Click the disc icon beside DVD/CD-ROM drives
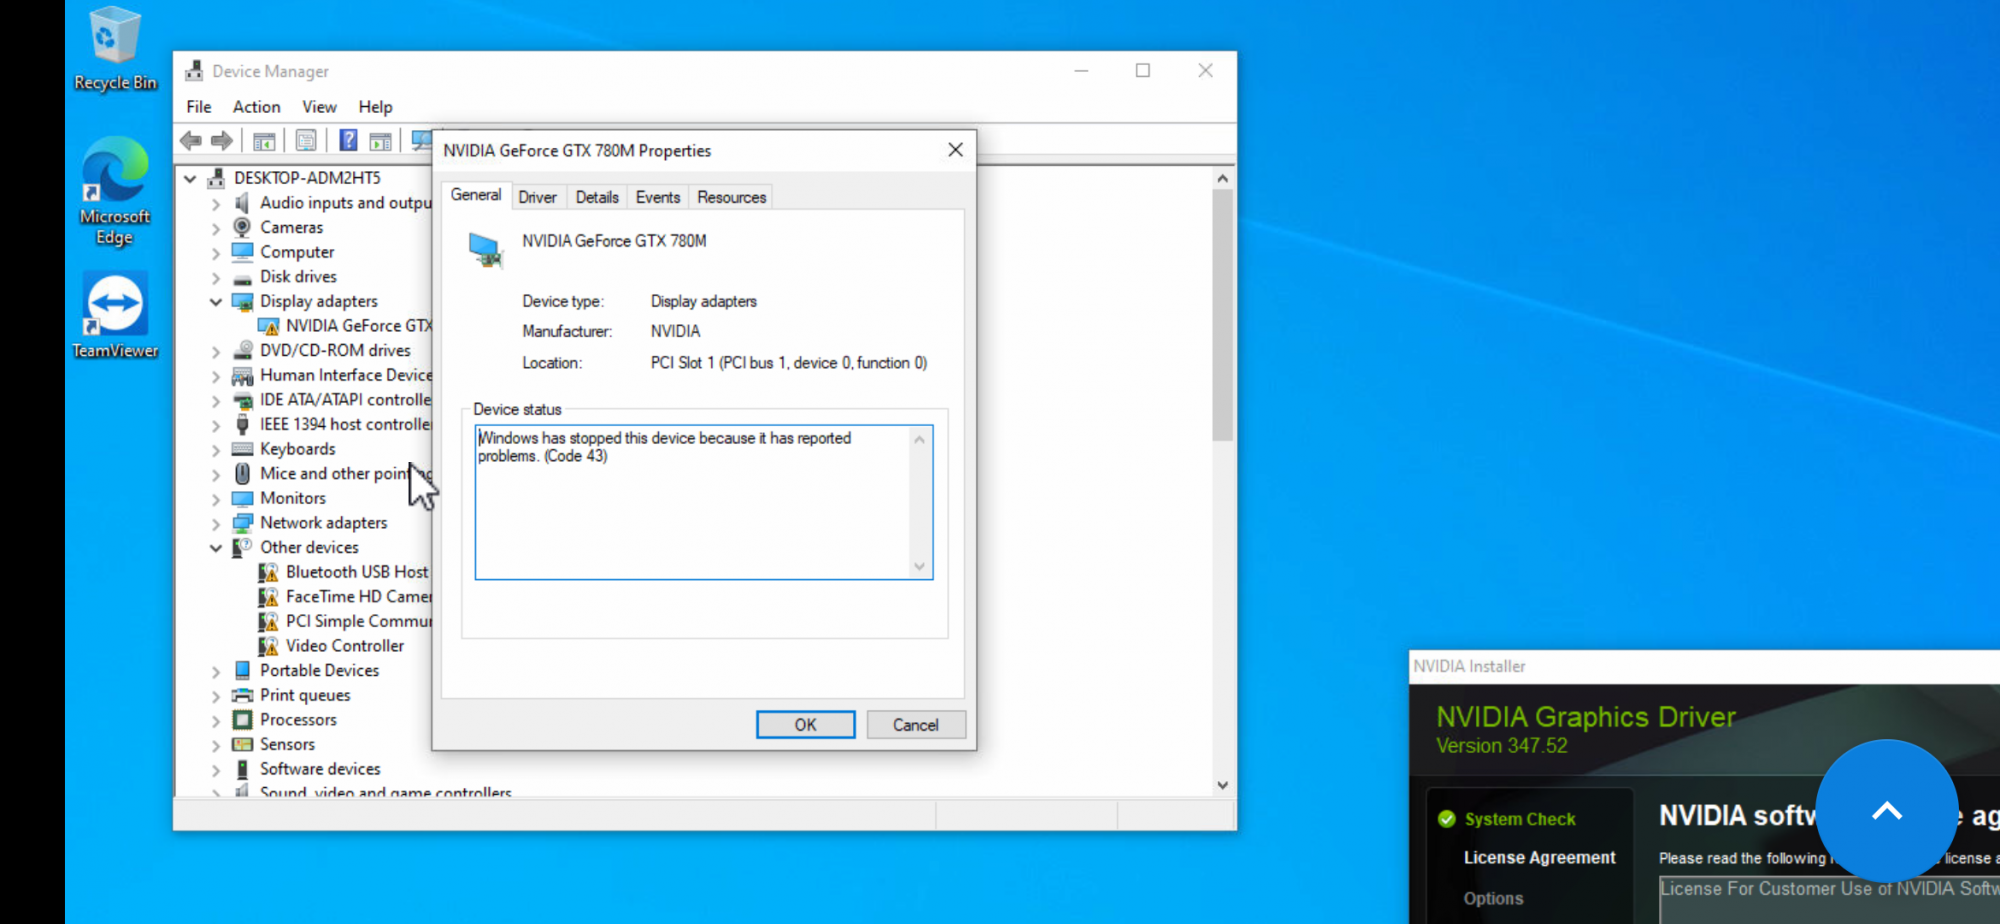This screenshot has height=924, width=2000. point(242,351)
